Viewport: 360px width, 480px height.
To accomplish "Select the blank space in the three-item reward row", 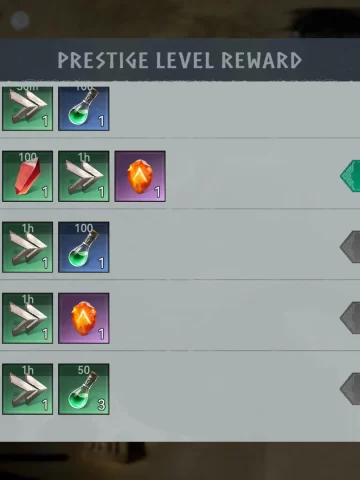I will pyautogui.click(x=252, y=176).
